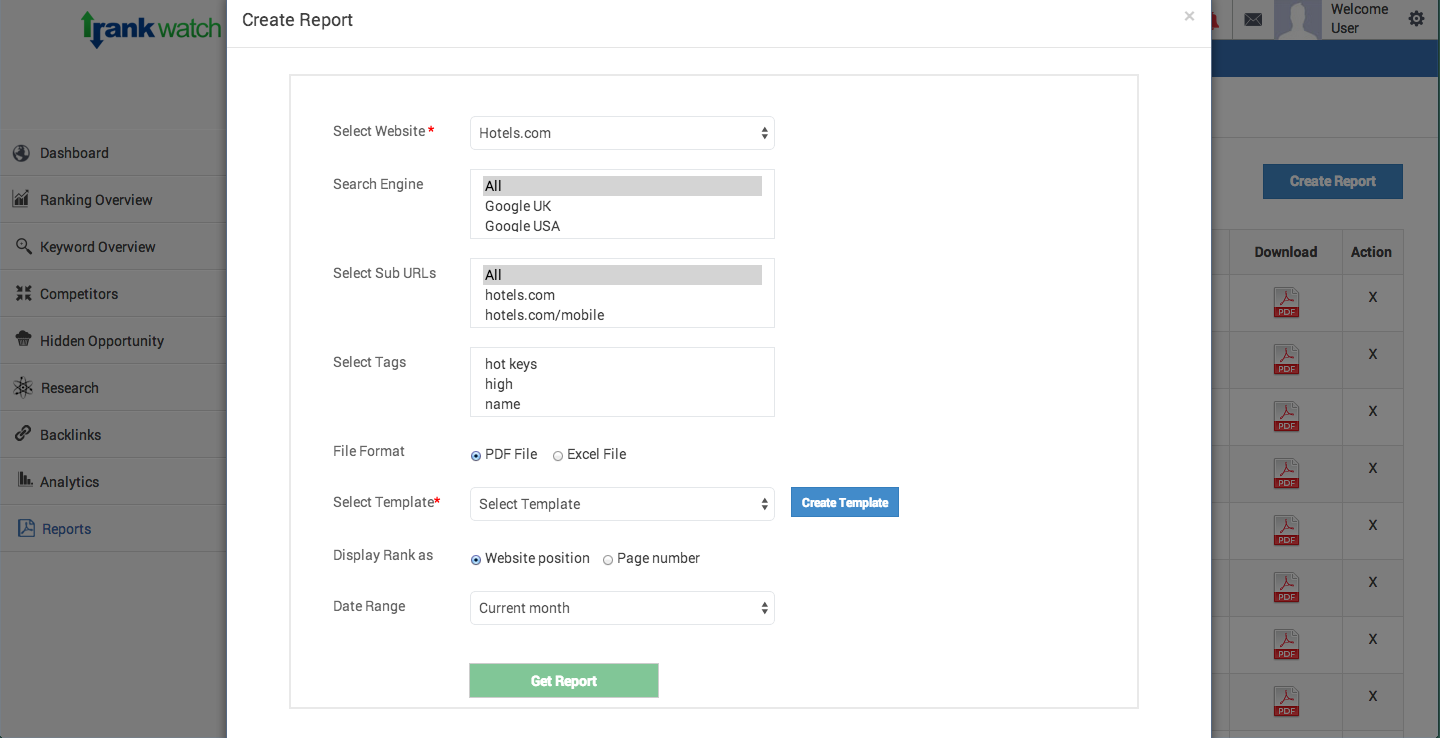Image resolution: width=1440 pixels, height=738 pixels.
Task: Change the Date Range selection
Action: (622, 608)
